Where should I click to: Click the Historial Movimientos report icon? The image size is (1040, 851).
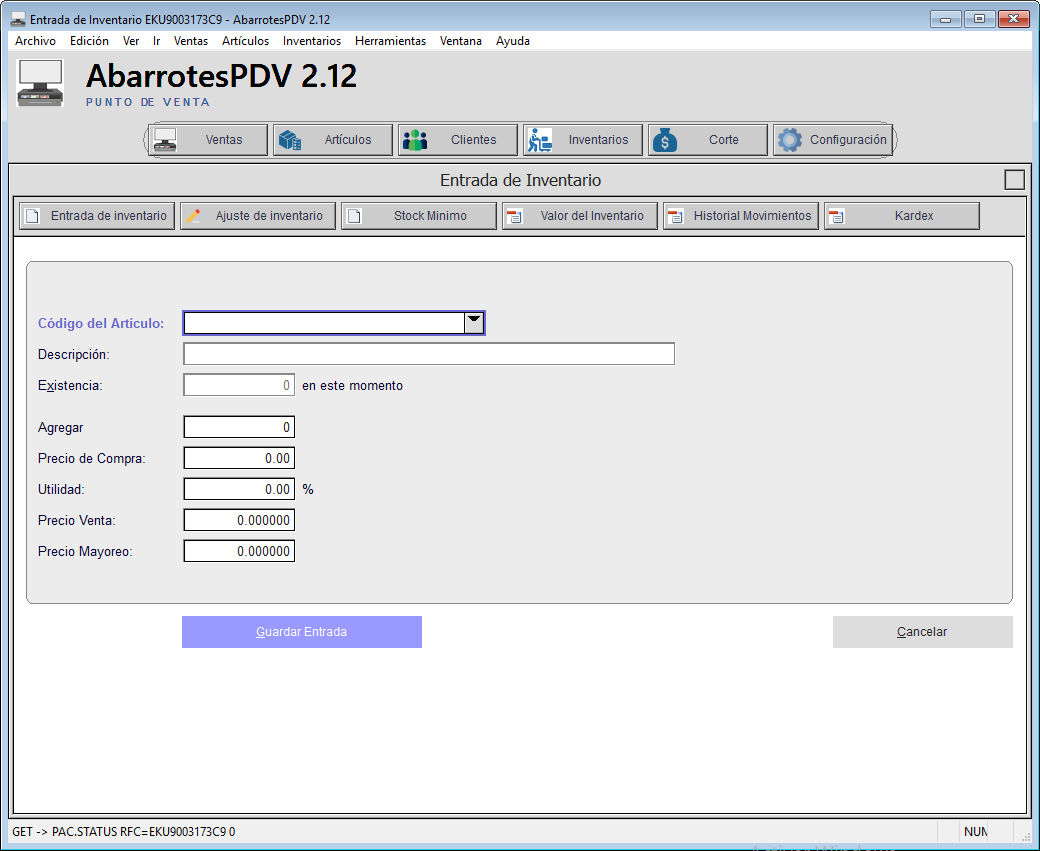(676, 216)
